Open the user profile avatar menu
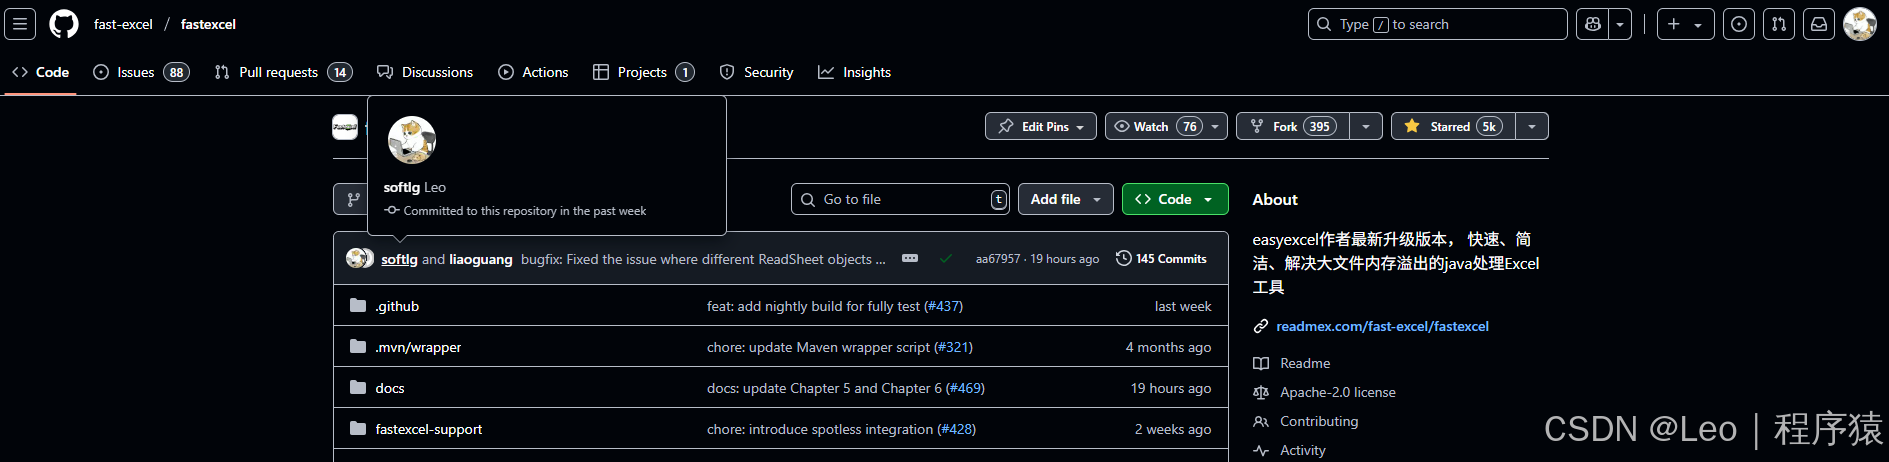The height and width of the screenshot is (462, 1889). [1860, 24]
